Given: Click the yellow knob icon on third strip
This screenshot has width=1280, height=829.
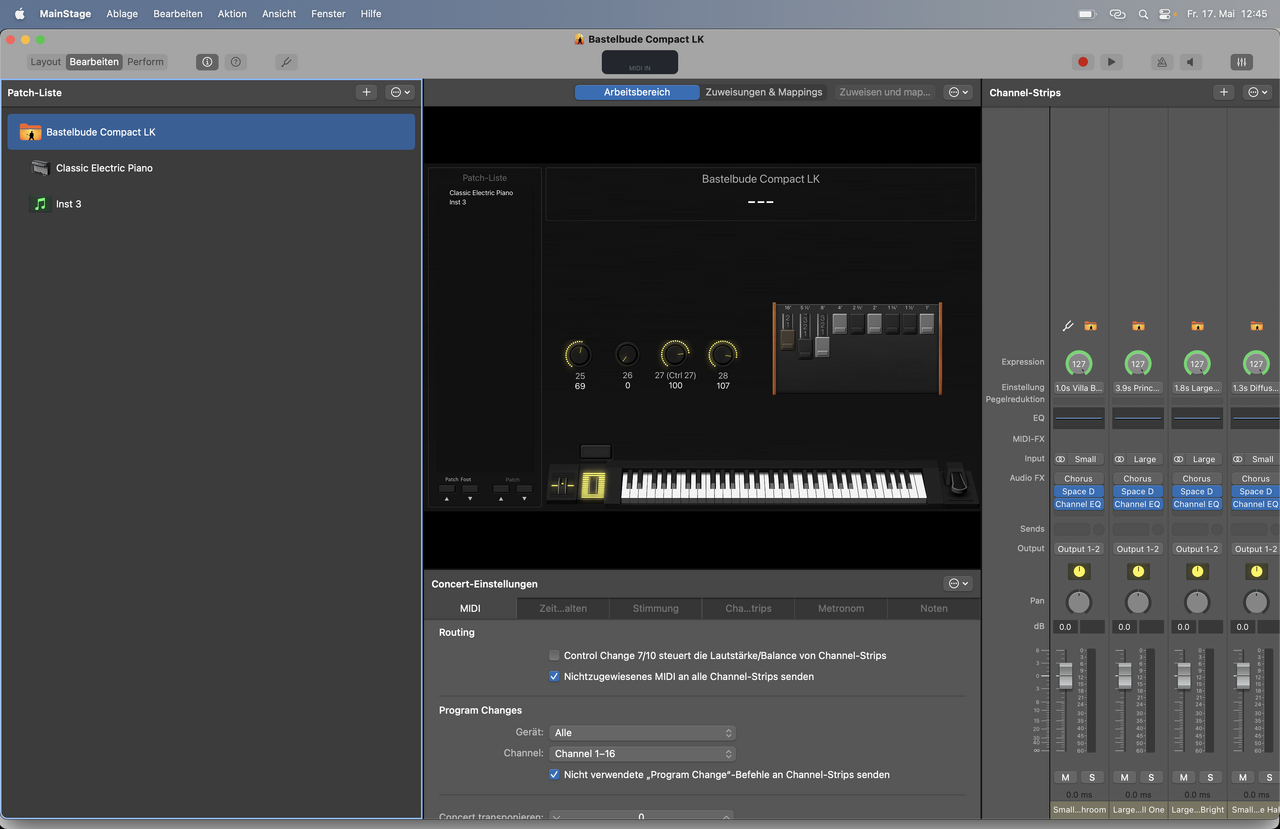Looking at the screenshot, I should [x=1197, y=572].
